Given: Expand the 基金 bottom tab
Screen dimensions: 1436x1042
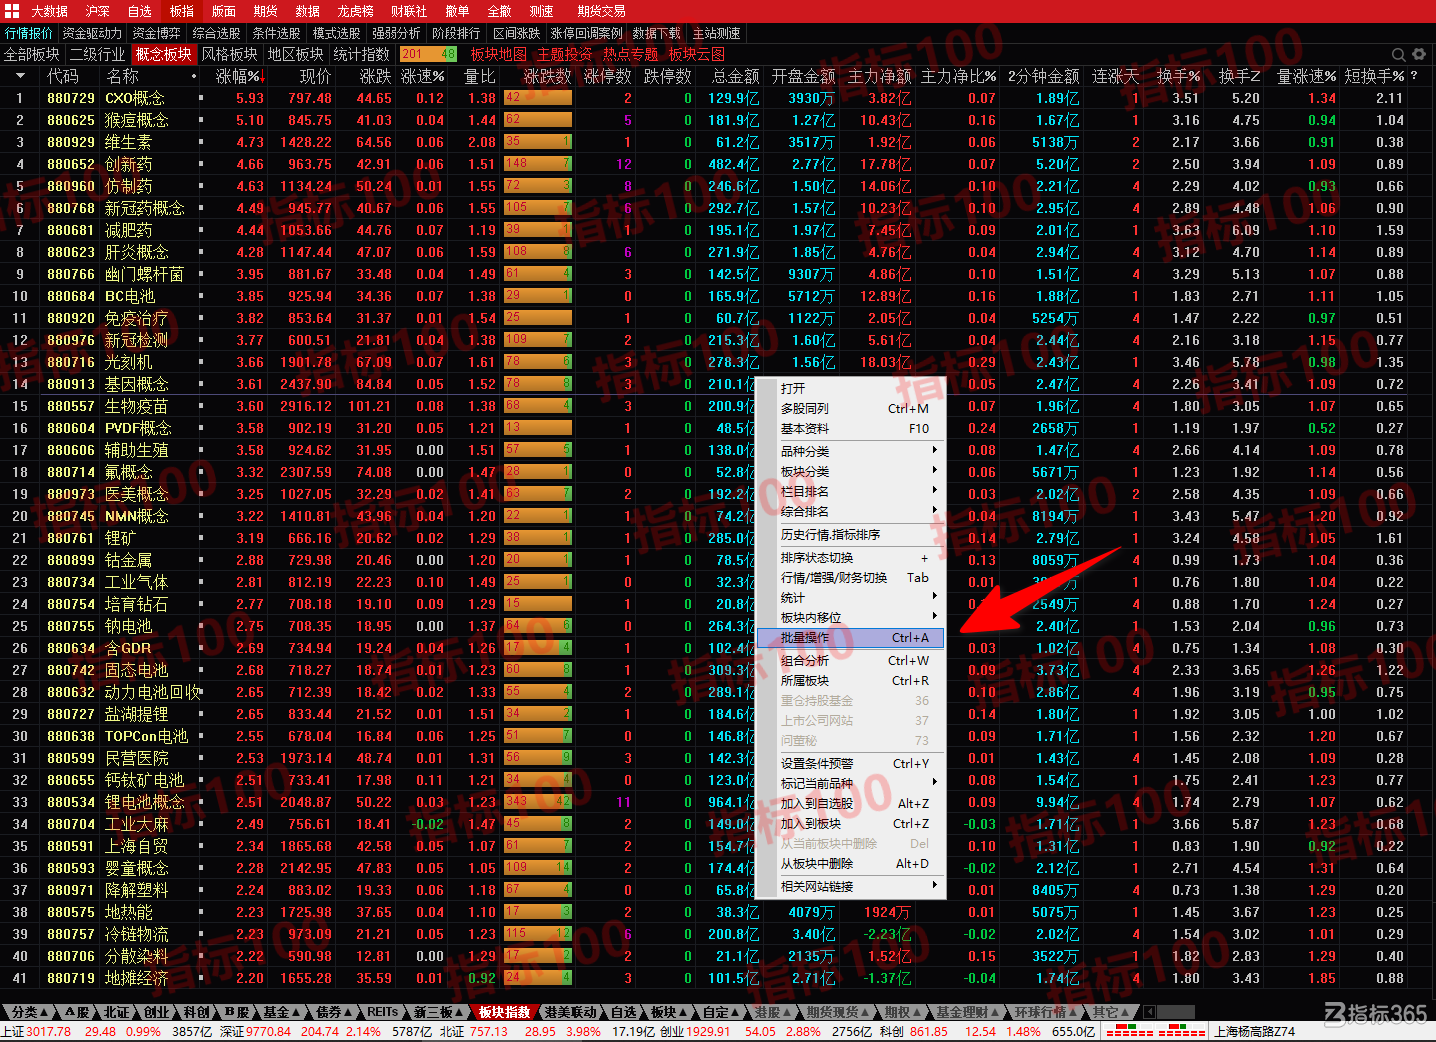Looking at the screenshot, I should point(282,1012).
